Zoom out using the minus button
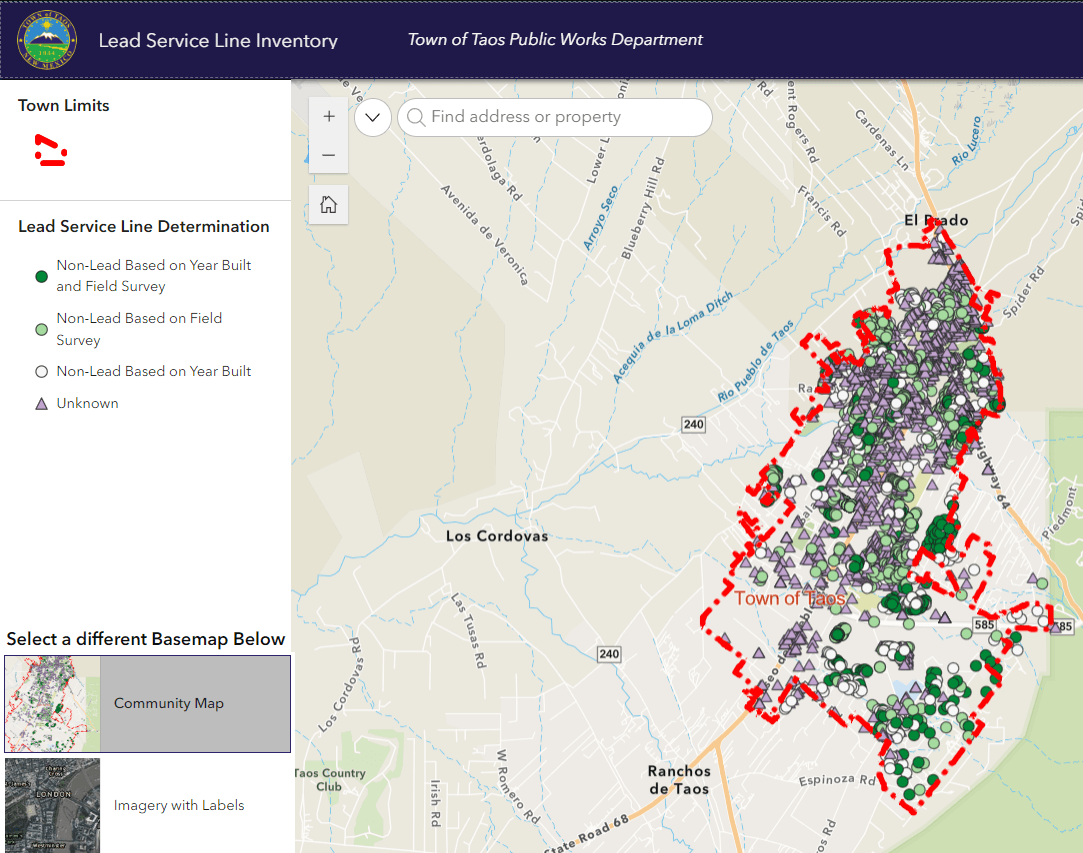Image resolution: width=1083 pixels, height=853 pixels. click(x=329, y=155)
